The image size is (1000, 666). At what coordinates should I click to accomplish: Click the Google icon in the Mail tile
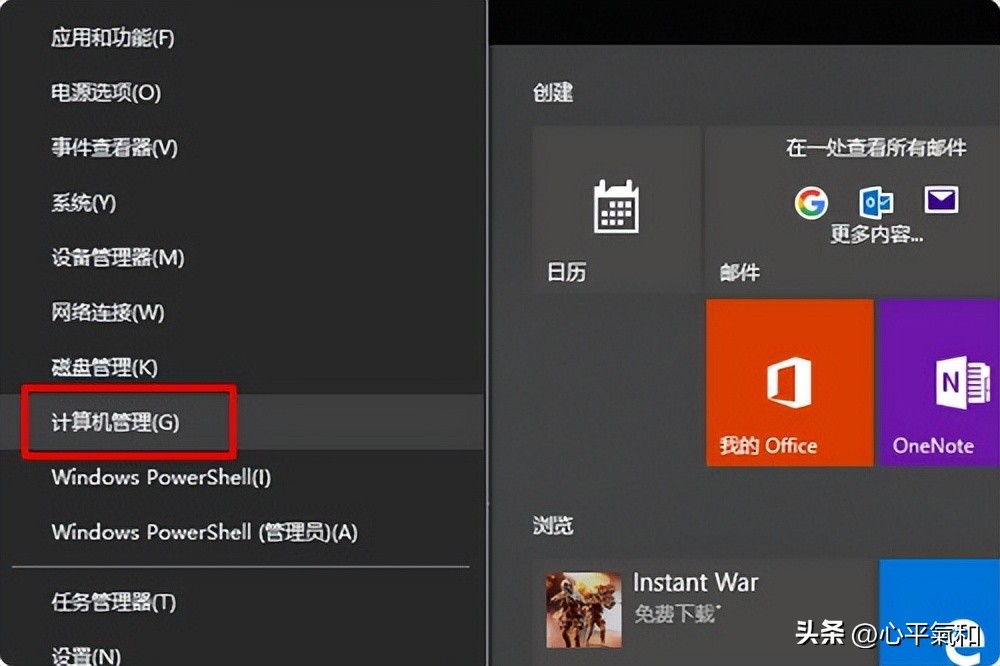point(812,202)
